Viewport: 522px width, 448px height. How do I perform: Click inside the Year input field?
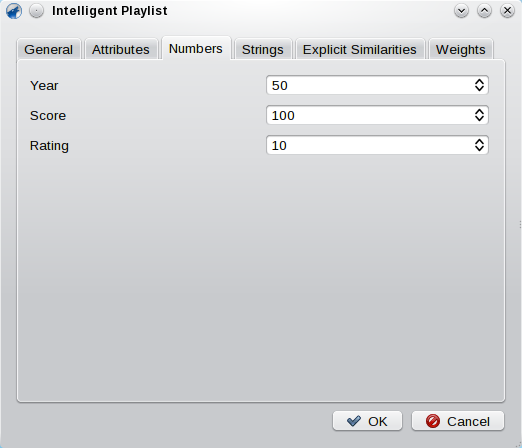pyautogui.click(x=370, y=85)
